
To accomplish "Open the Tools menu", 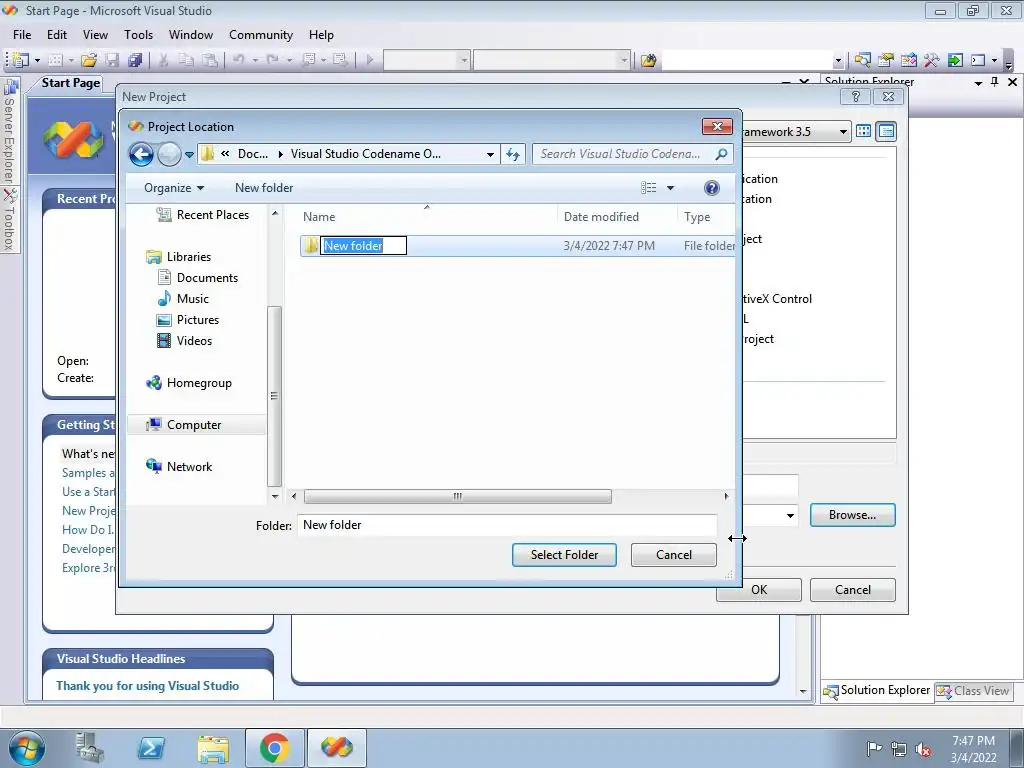I will point(138,35).
